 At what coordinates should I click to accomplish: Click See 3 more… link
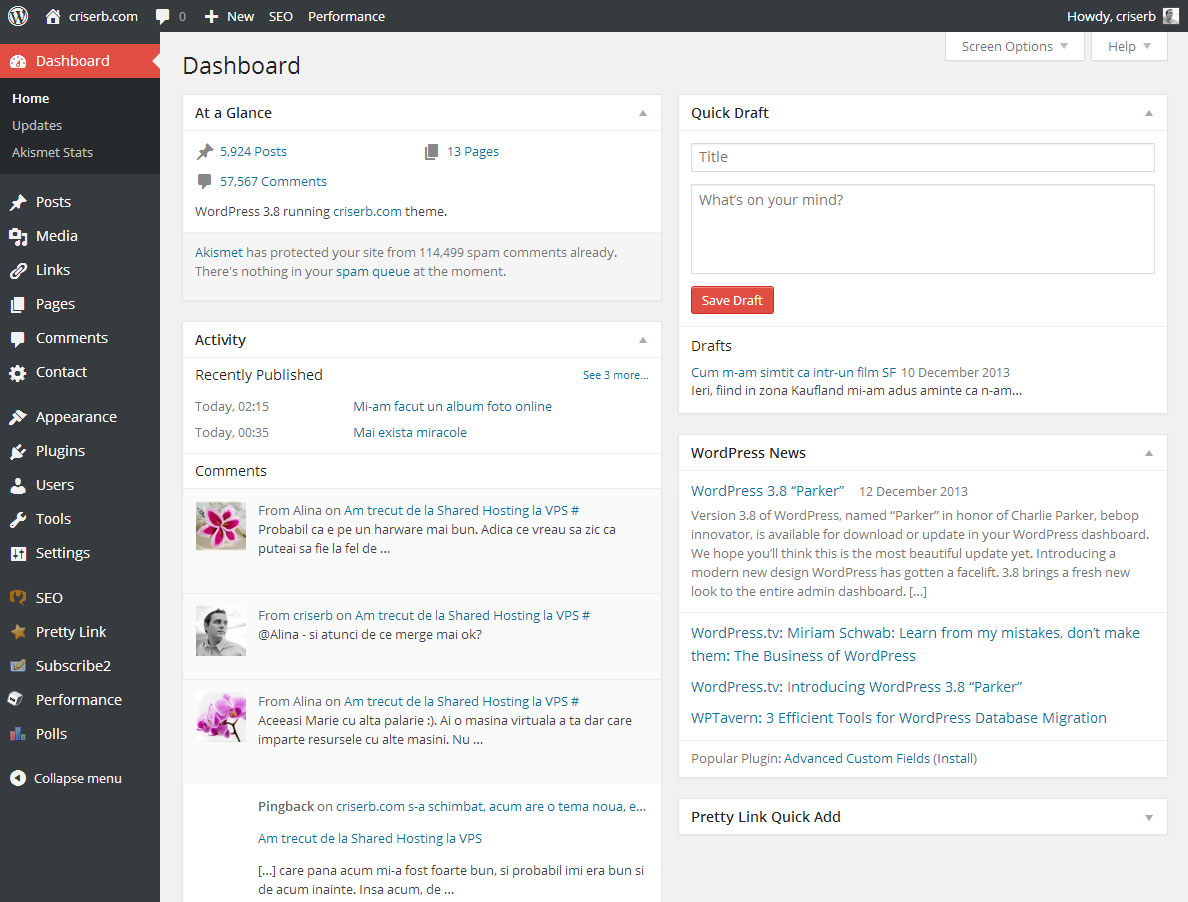(x=615, y=375)
